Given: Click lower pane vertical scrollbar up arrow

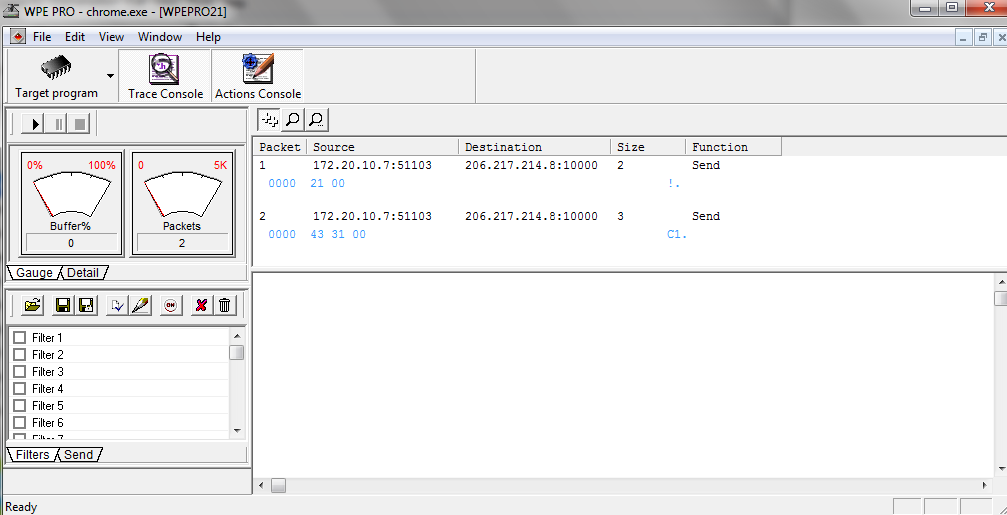Looking at the screenshot, I should (1000, 281).
